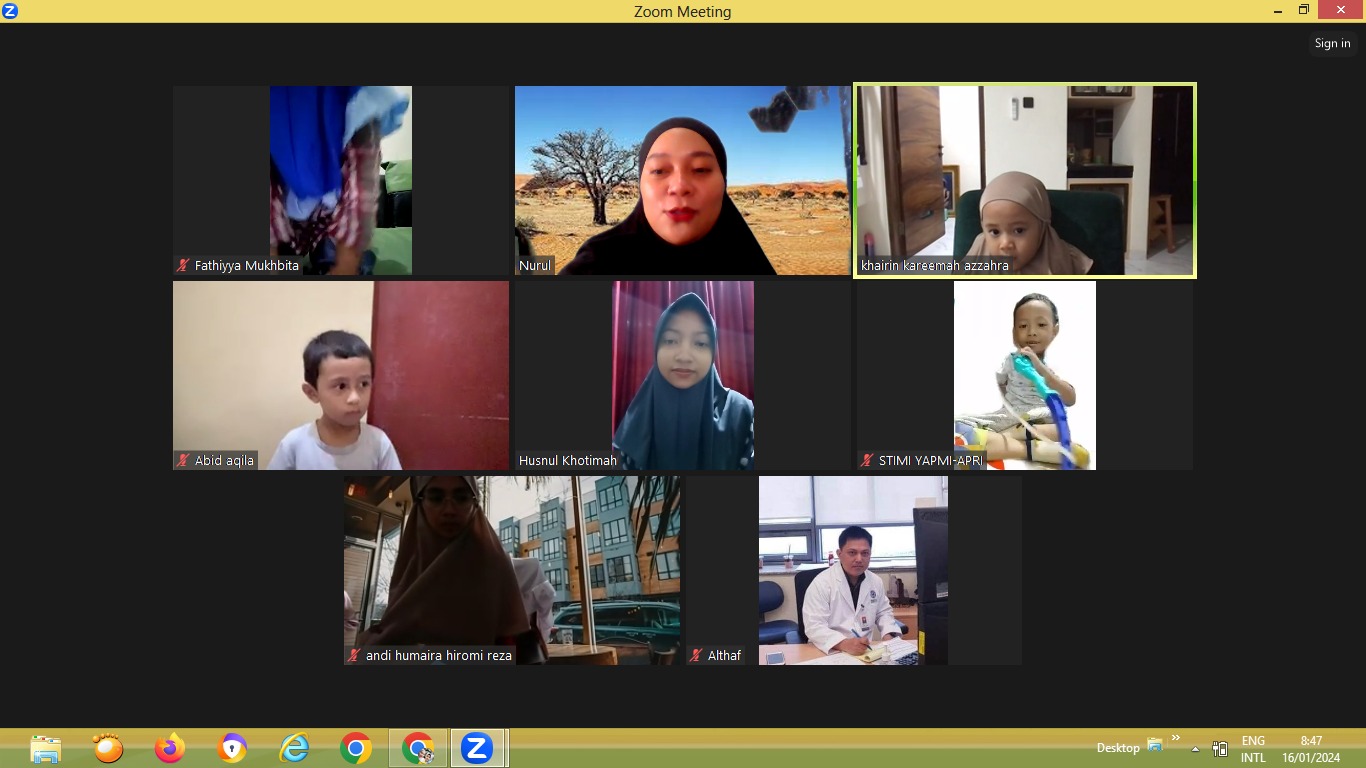Click the Sign in button

[1332, 43]
